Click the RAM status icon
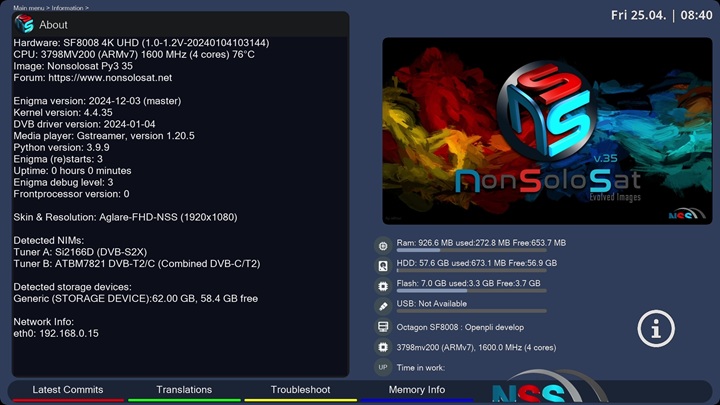This screenshot has height=405, width=720. tap(382, 246)
